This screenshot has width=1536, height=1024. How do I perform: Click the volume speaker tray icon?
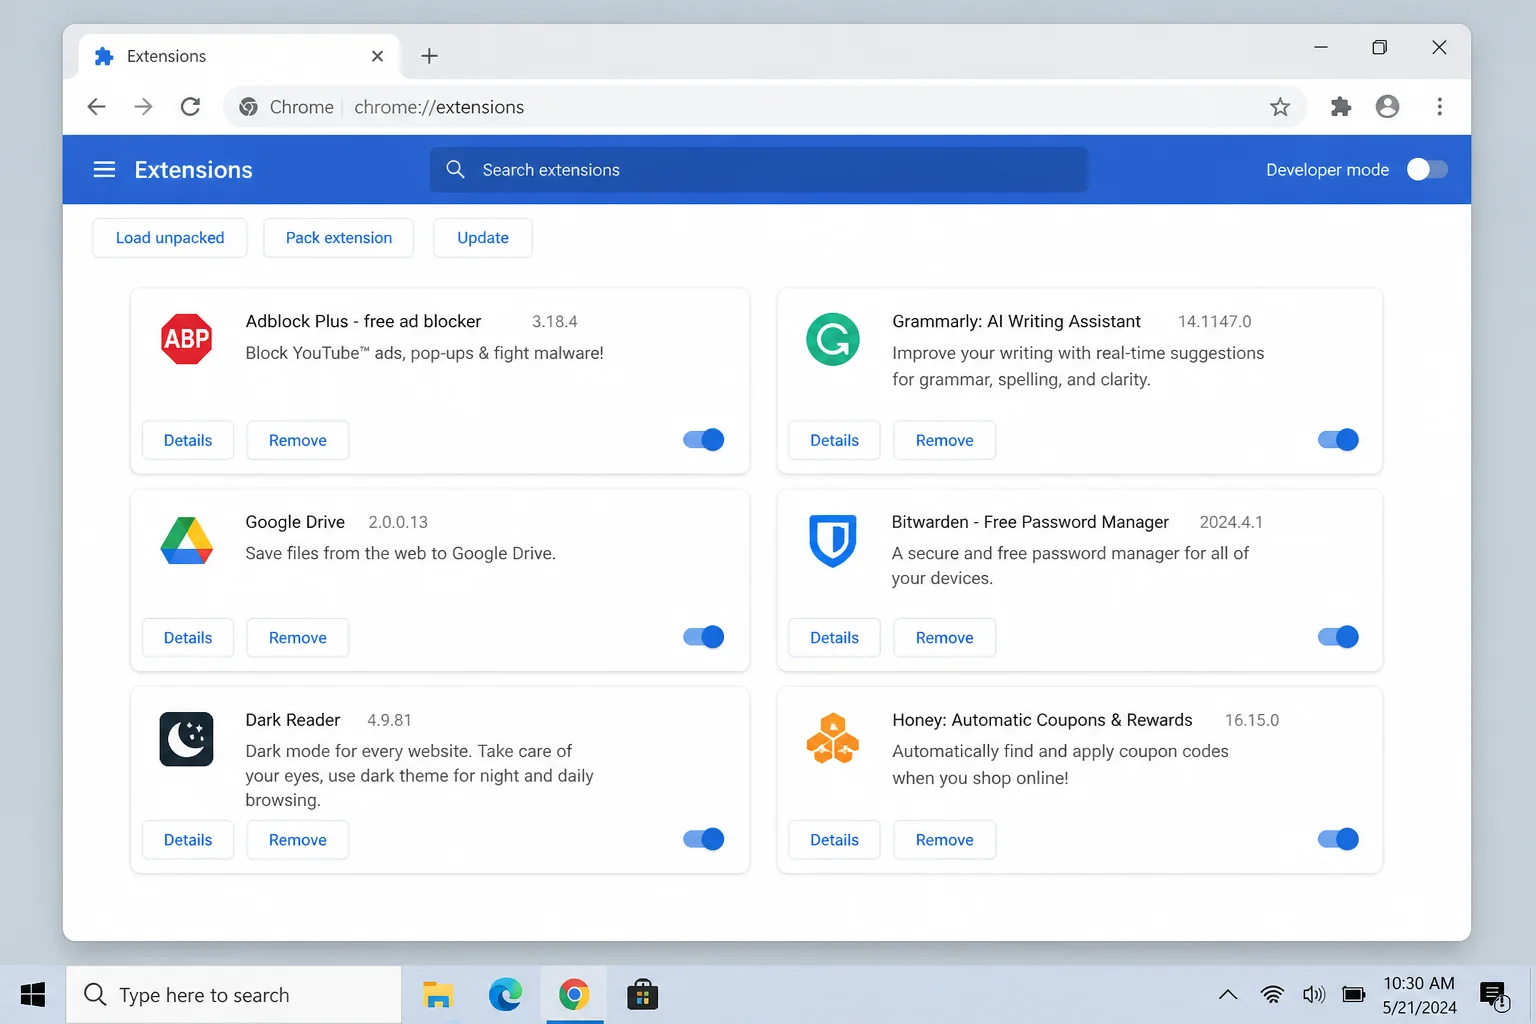[1313, 995]
